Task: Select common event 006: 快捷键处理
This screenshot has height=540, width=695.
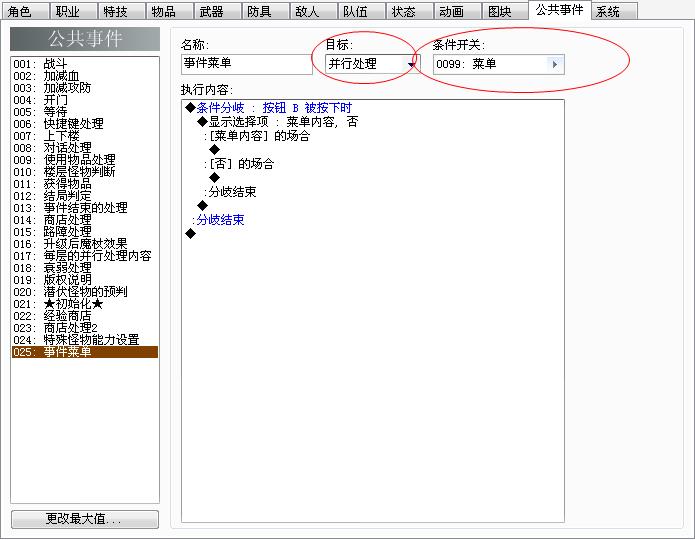Action: point(85,124)
